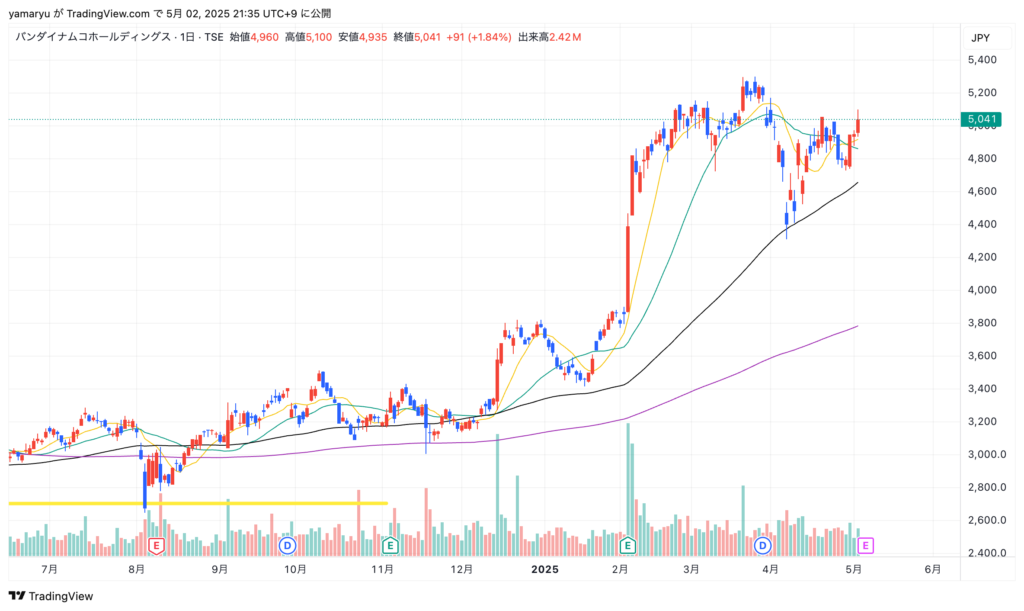Click the 2,400.0 price axis label
This screenshot has height=611, width=1024.
click(x=987, y=553)
